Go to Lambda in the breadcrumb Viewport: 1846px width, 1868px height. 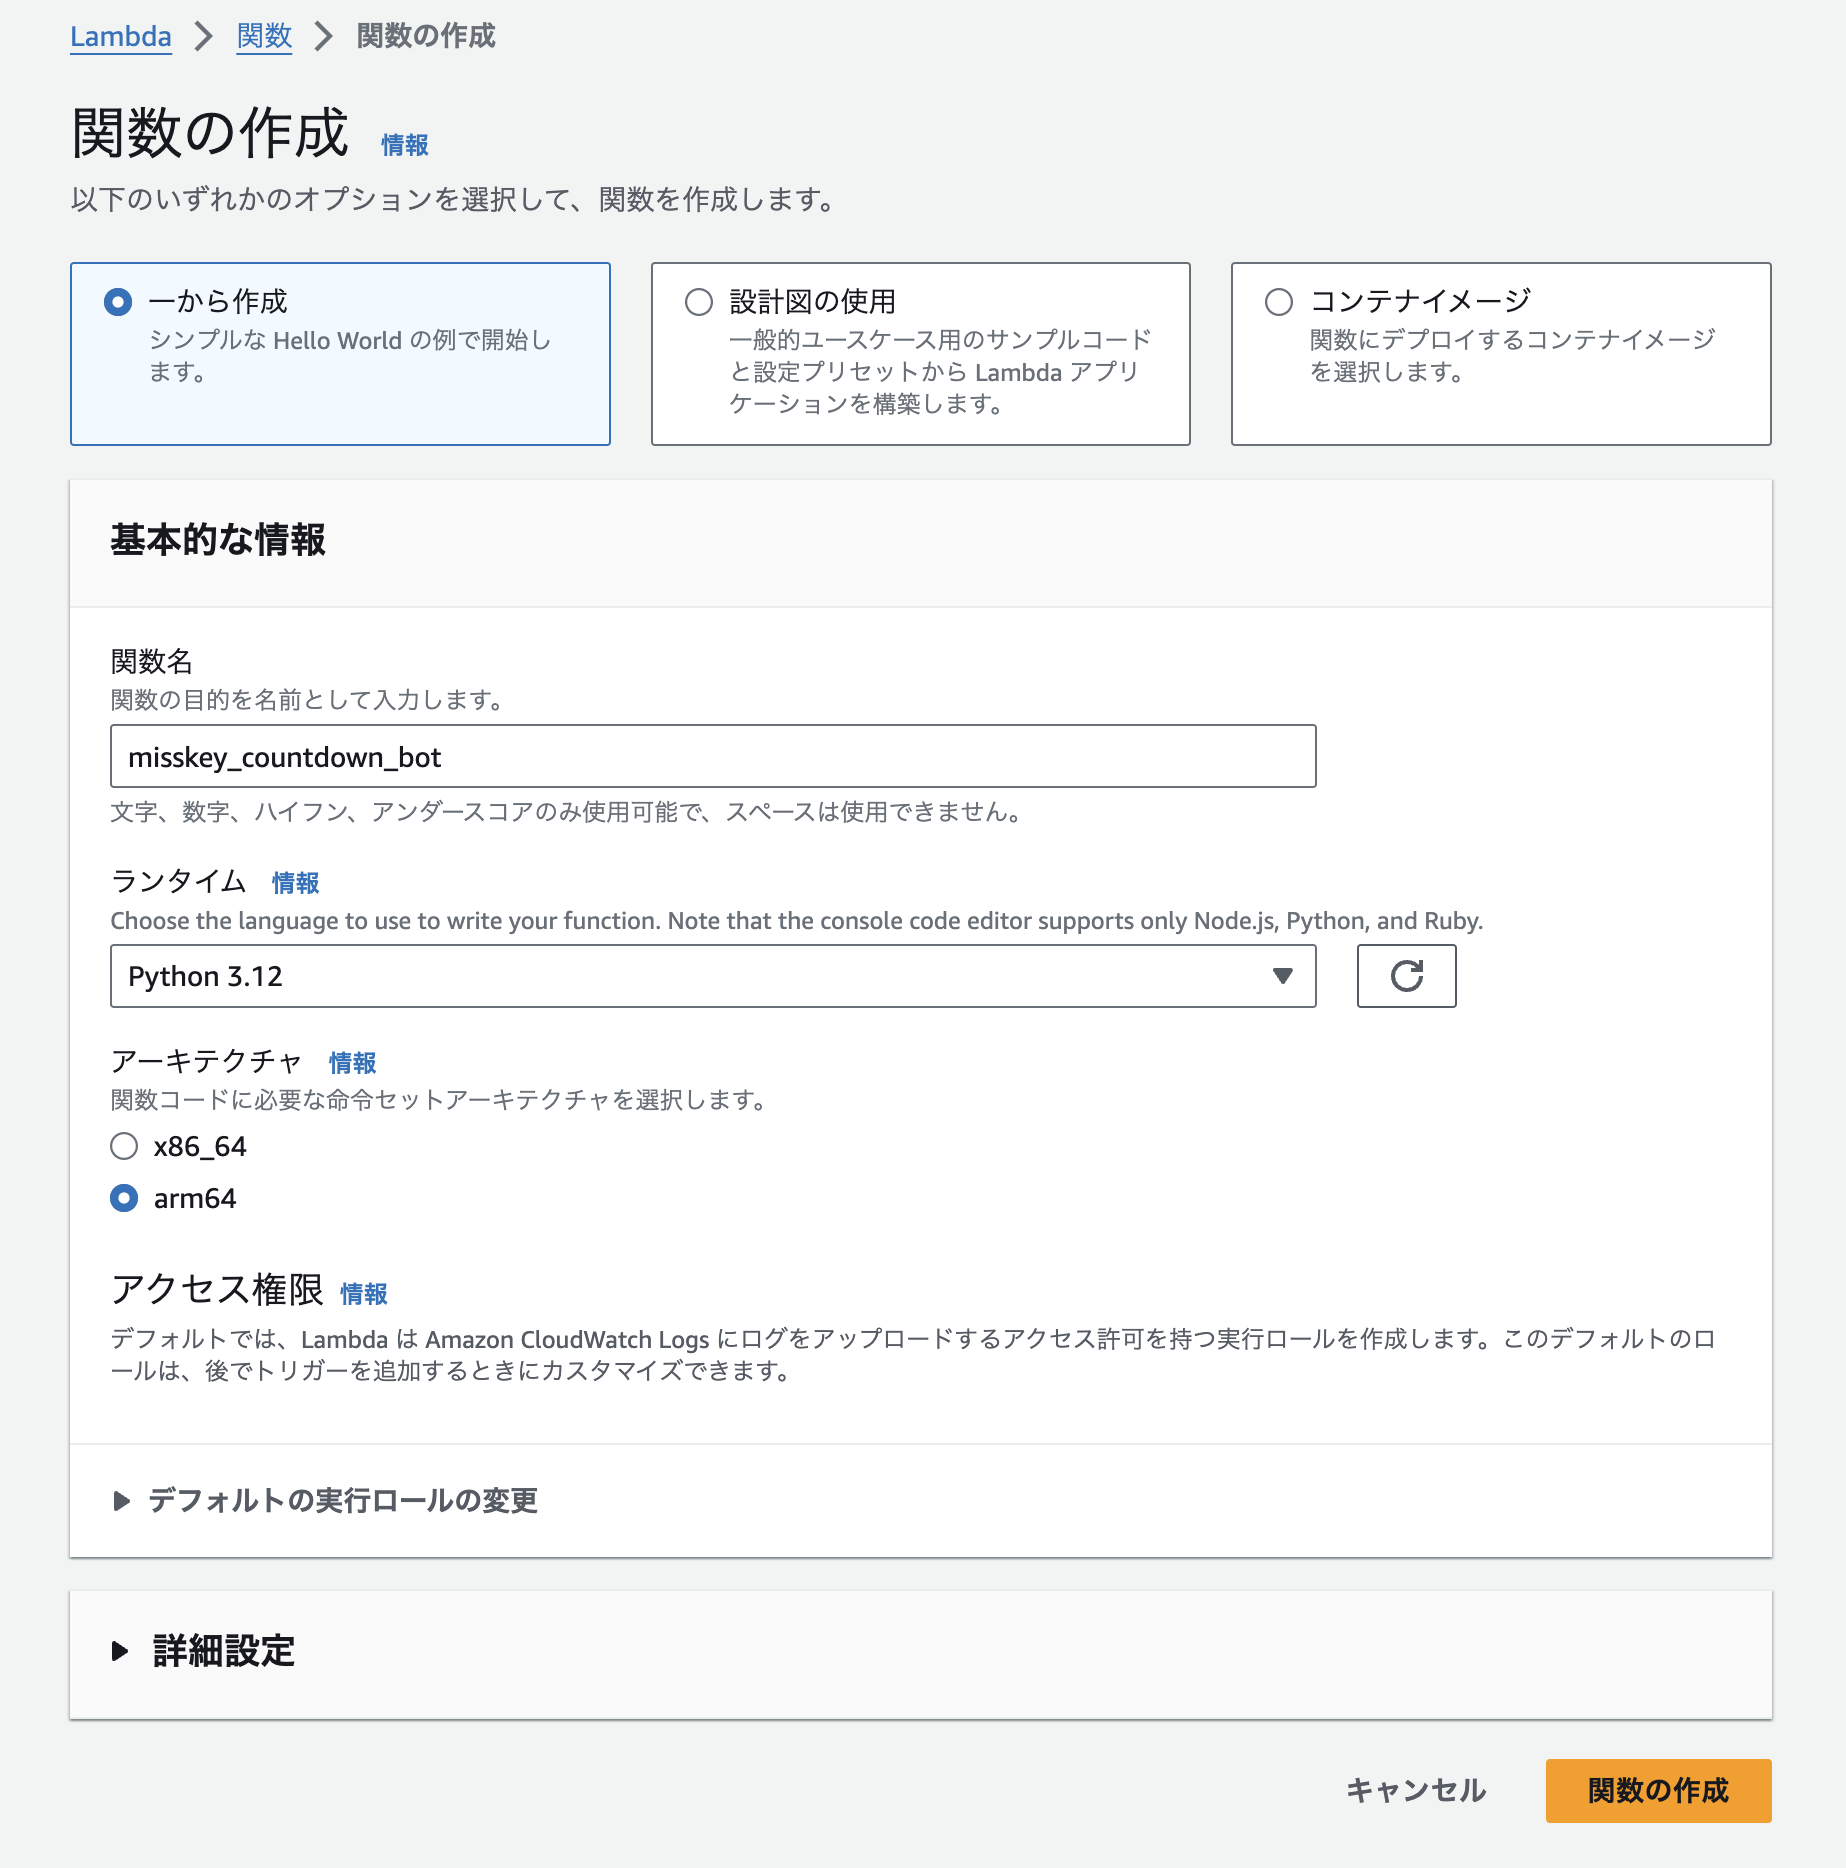pyautogui.click(x=121, y=37)
